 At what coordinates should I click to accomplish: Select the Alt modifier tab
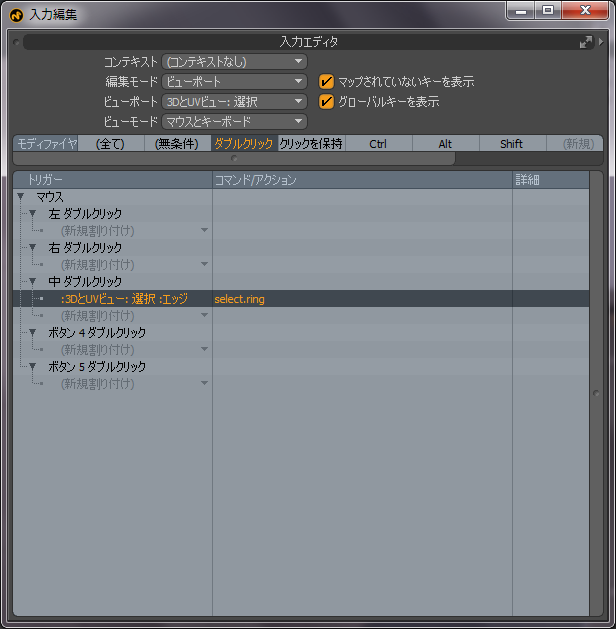pyautogui.click(x=445, y=144)
